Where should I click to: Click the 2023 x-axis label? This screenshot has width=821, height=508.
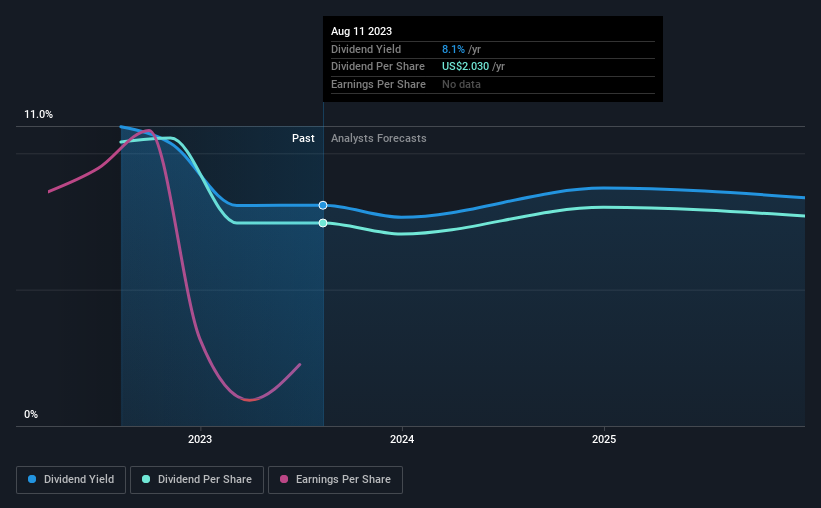click(x=200, y=439)
